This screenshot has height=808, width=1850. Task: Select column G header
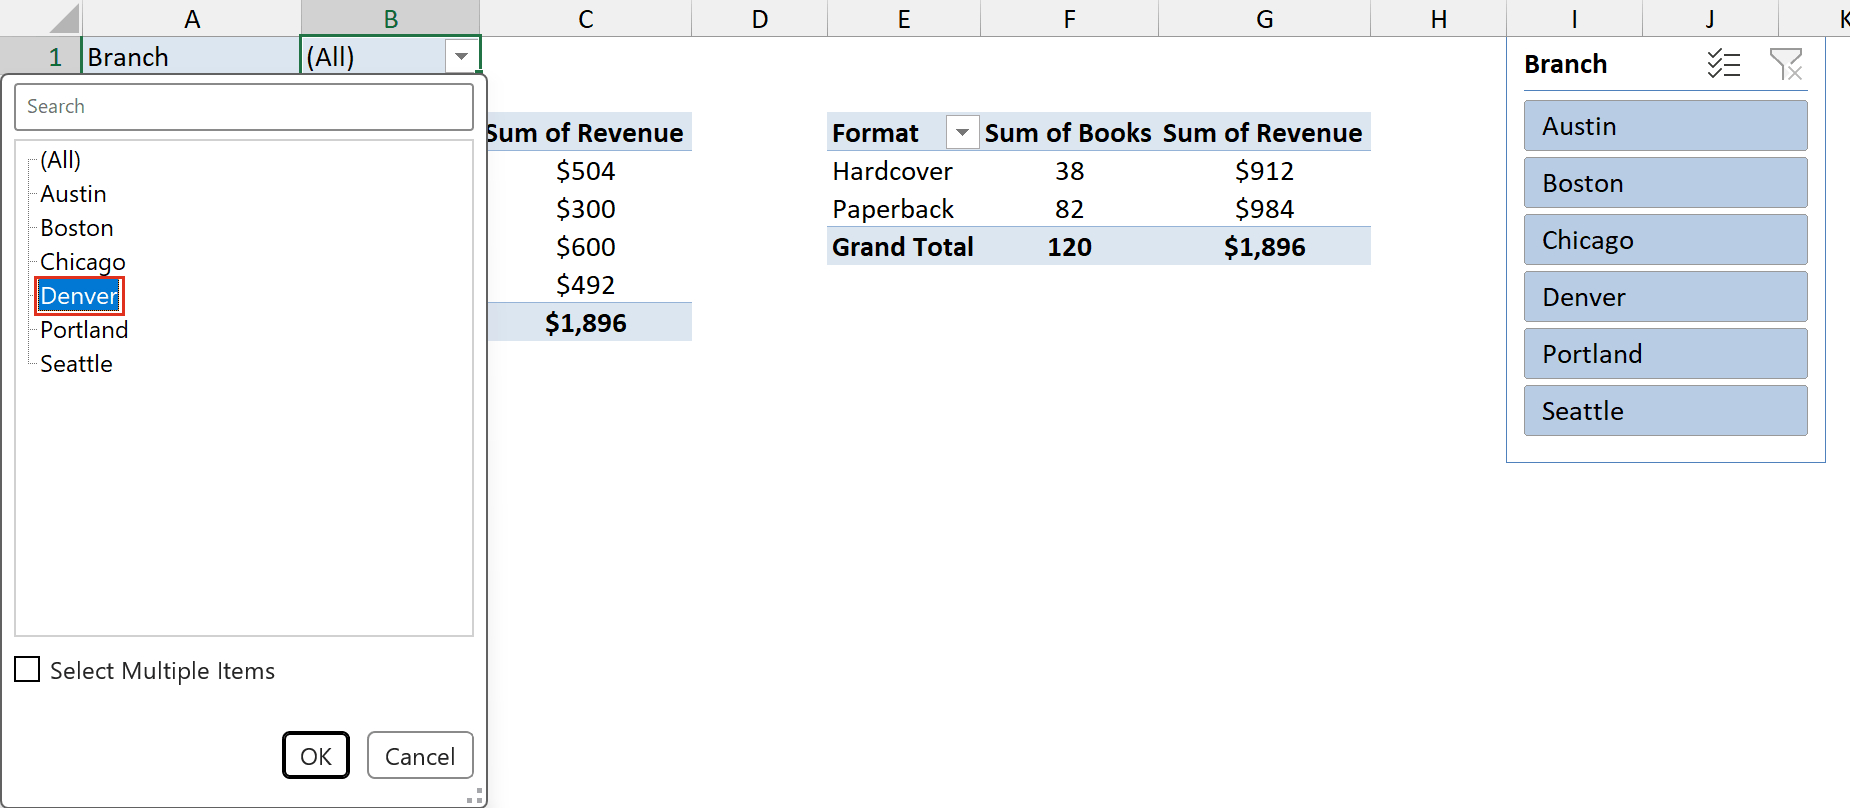tap(1265, 18)
